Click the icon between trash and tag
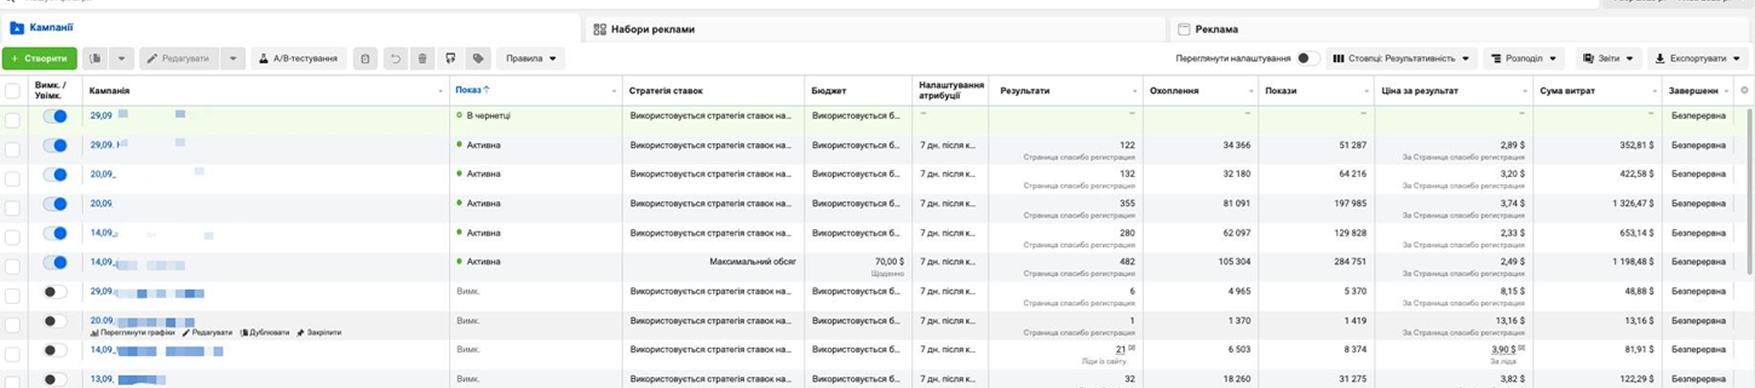Screen dimensions: 1755x388 click(x=450, y=58)
